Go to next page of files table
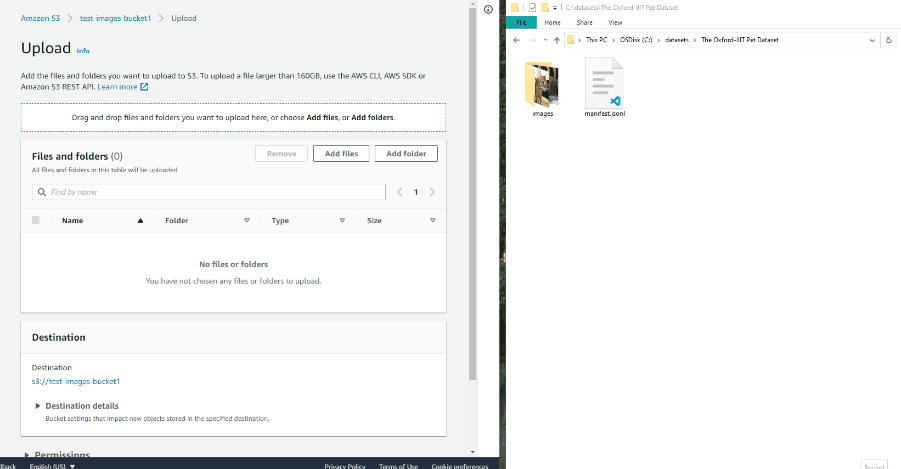Image resolution: width=901 pixels, height=469 pixels. (x=432, y=192)
